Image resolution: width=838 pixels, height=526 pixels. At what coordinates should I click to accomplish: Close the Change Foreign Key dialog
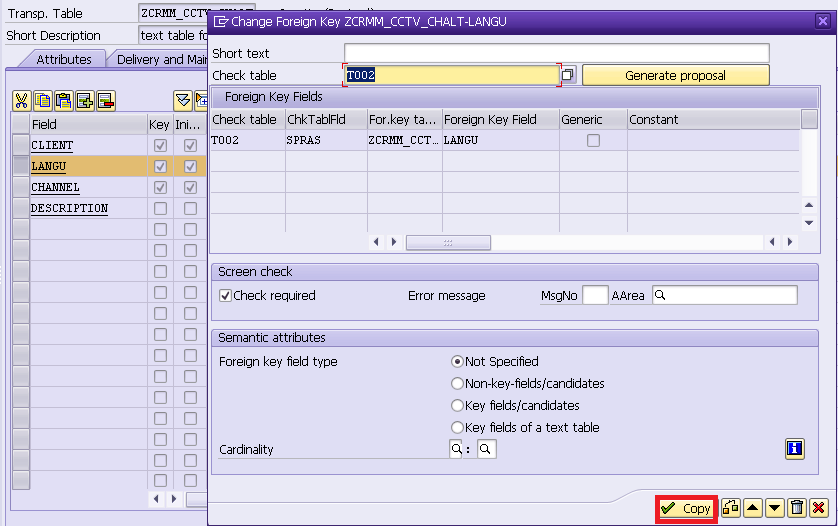823,21
